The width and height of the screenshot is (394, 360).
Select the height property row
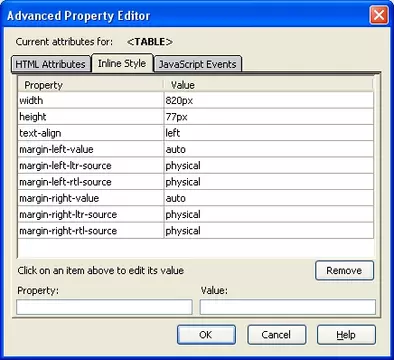coord(196,117)
